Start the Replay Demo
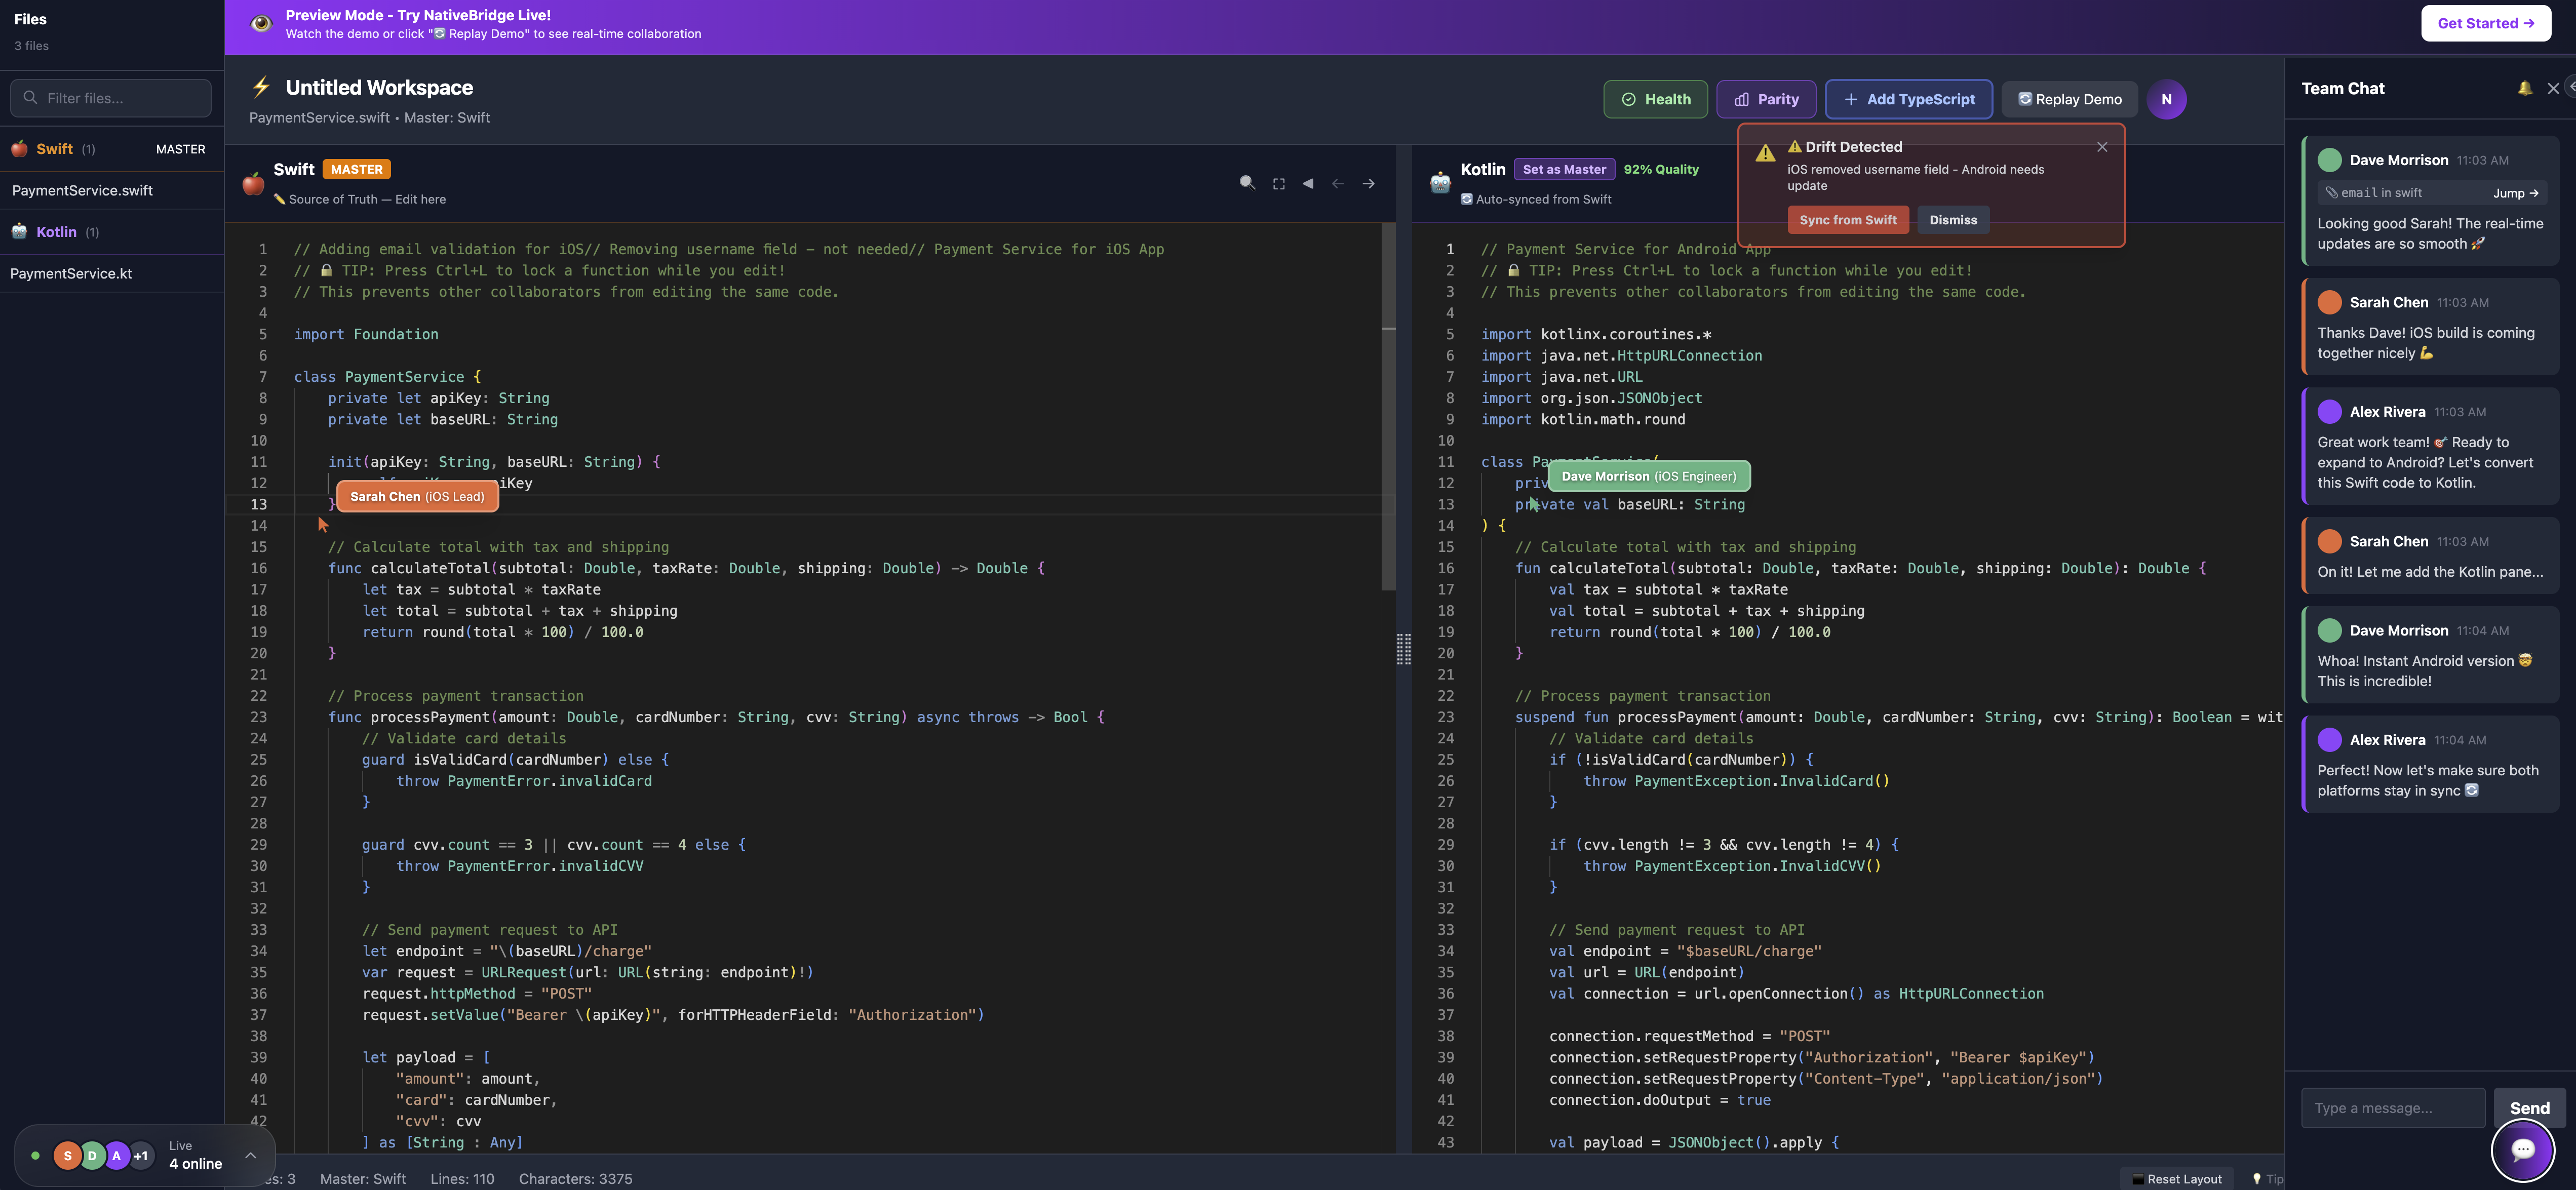Image resolution: width=2576 pixels, height=1190 pixels. 2069,99
